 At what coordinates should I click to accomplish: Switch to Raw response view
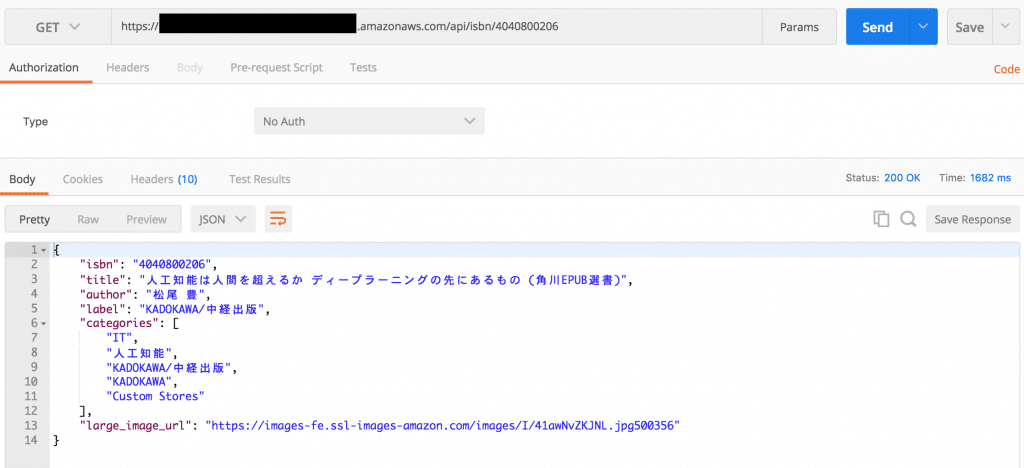(x=88, y=219)
